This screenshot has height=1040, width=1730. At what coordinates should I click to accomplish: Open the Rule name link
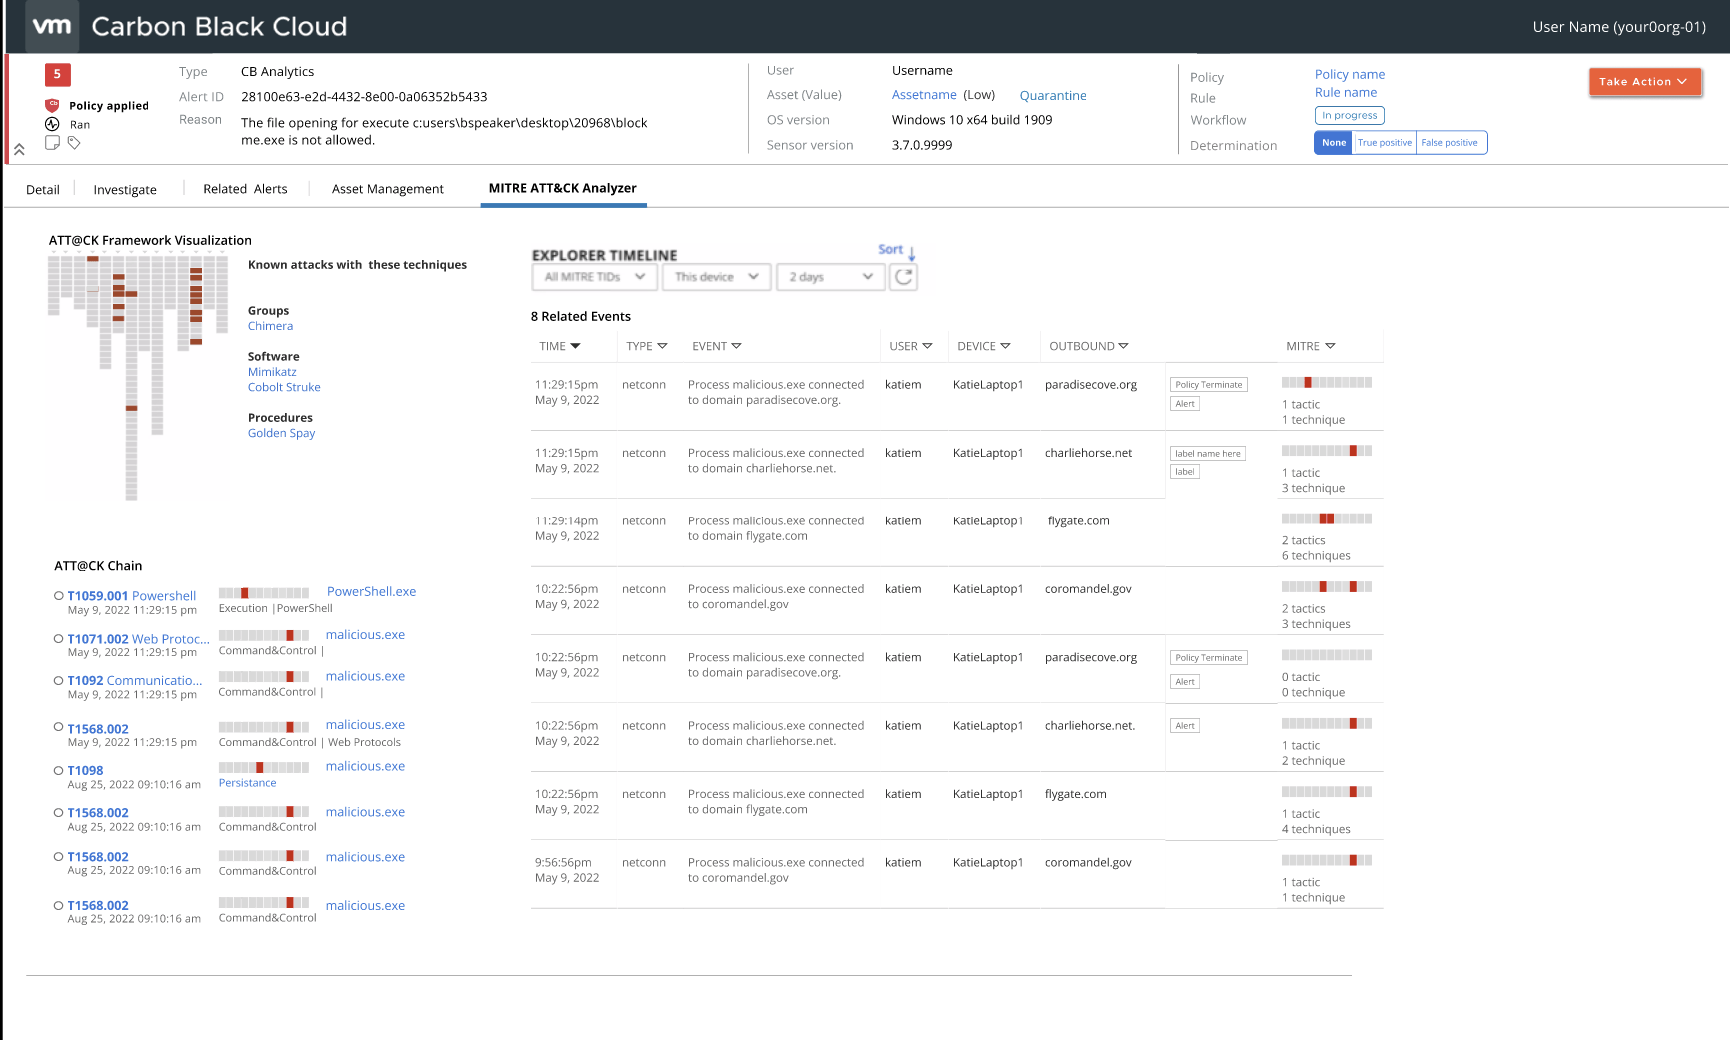[x=1346, y=92]
